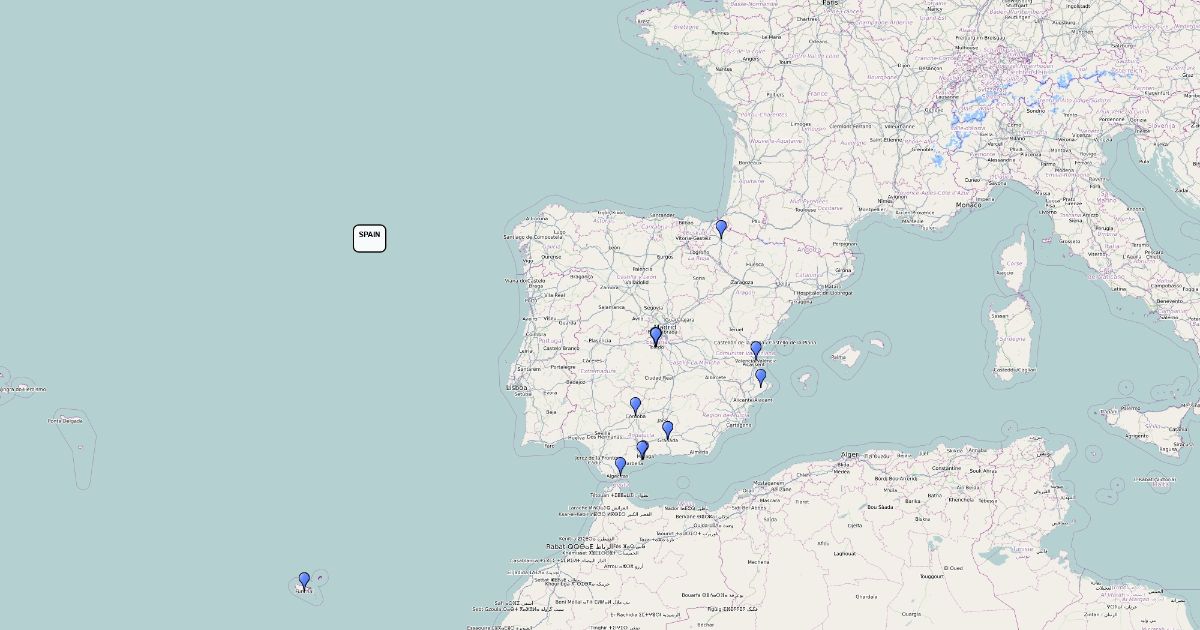Click the Badajoz city label
The image size is (1200, 630).
(x=575, y=382)
